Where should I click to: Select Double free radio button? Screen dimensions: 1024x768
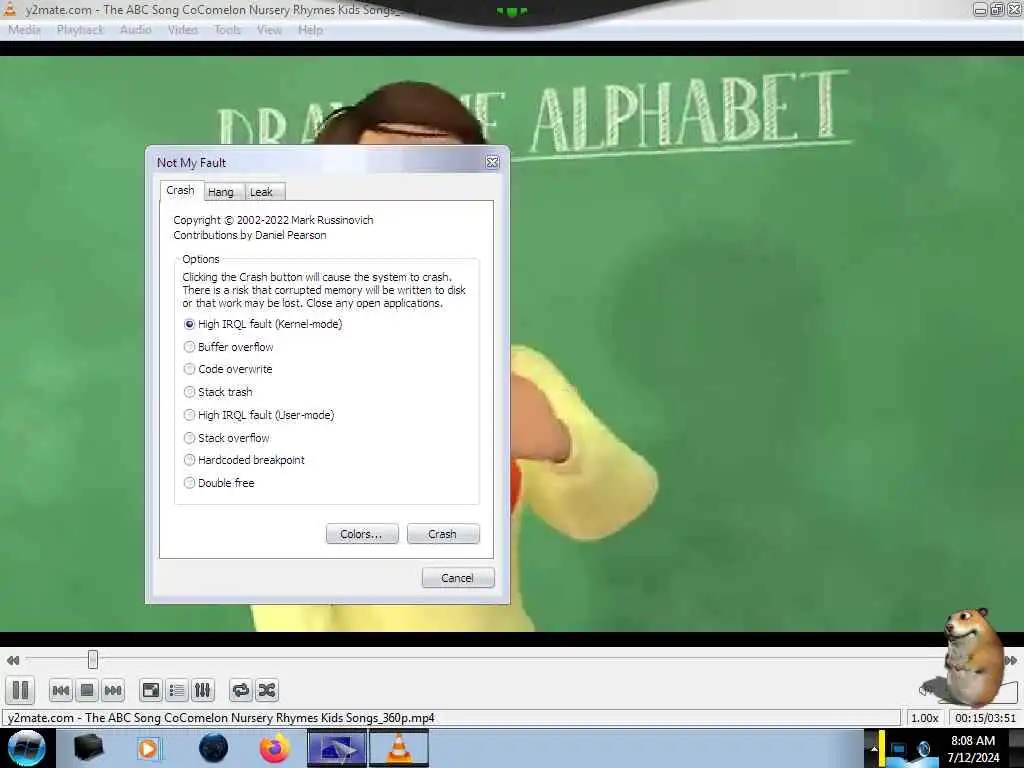[x=219, y=483]
